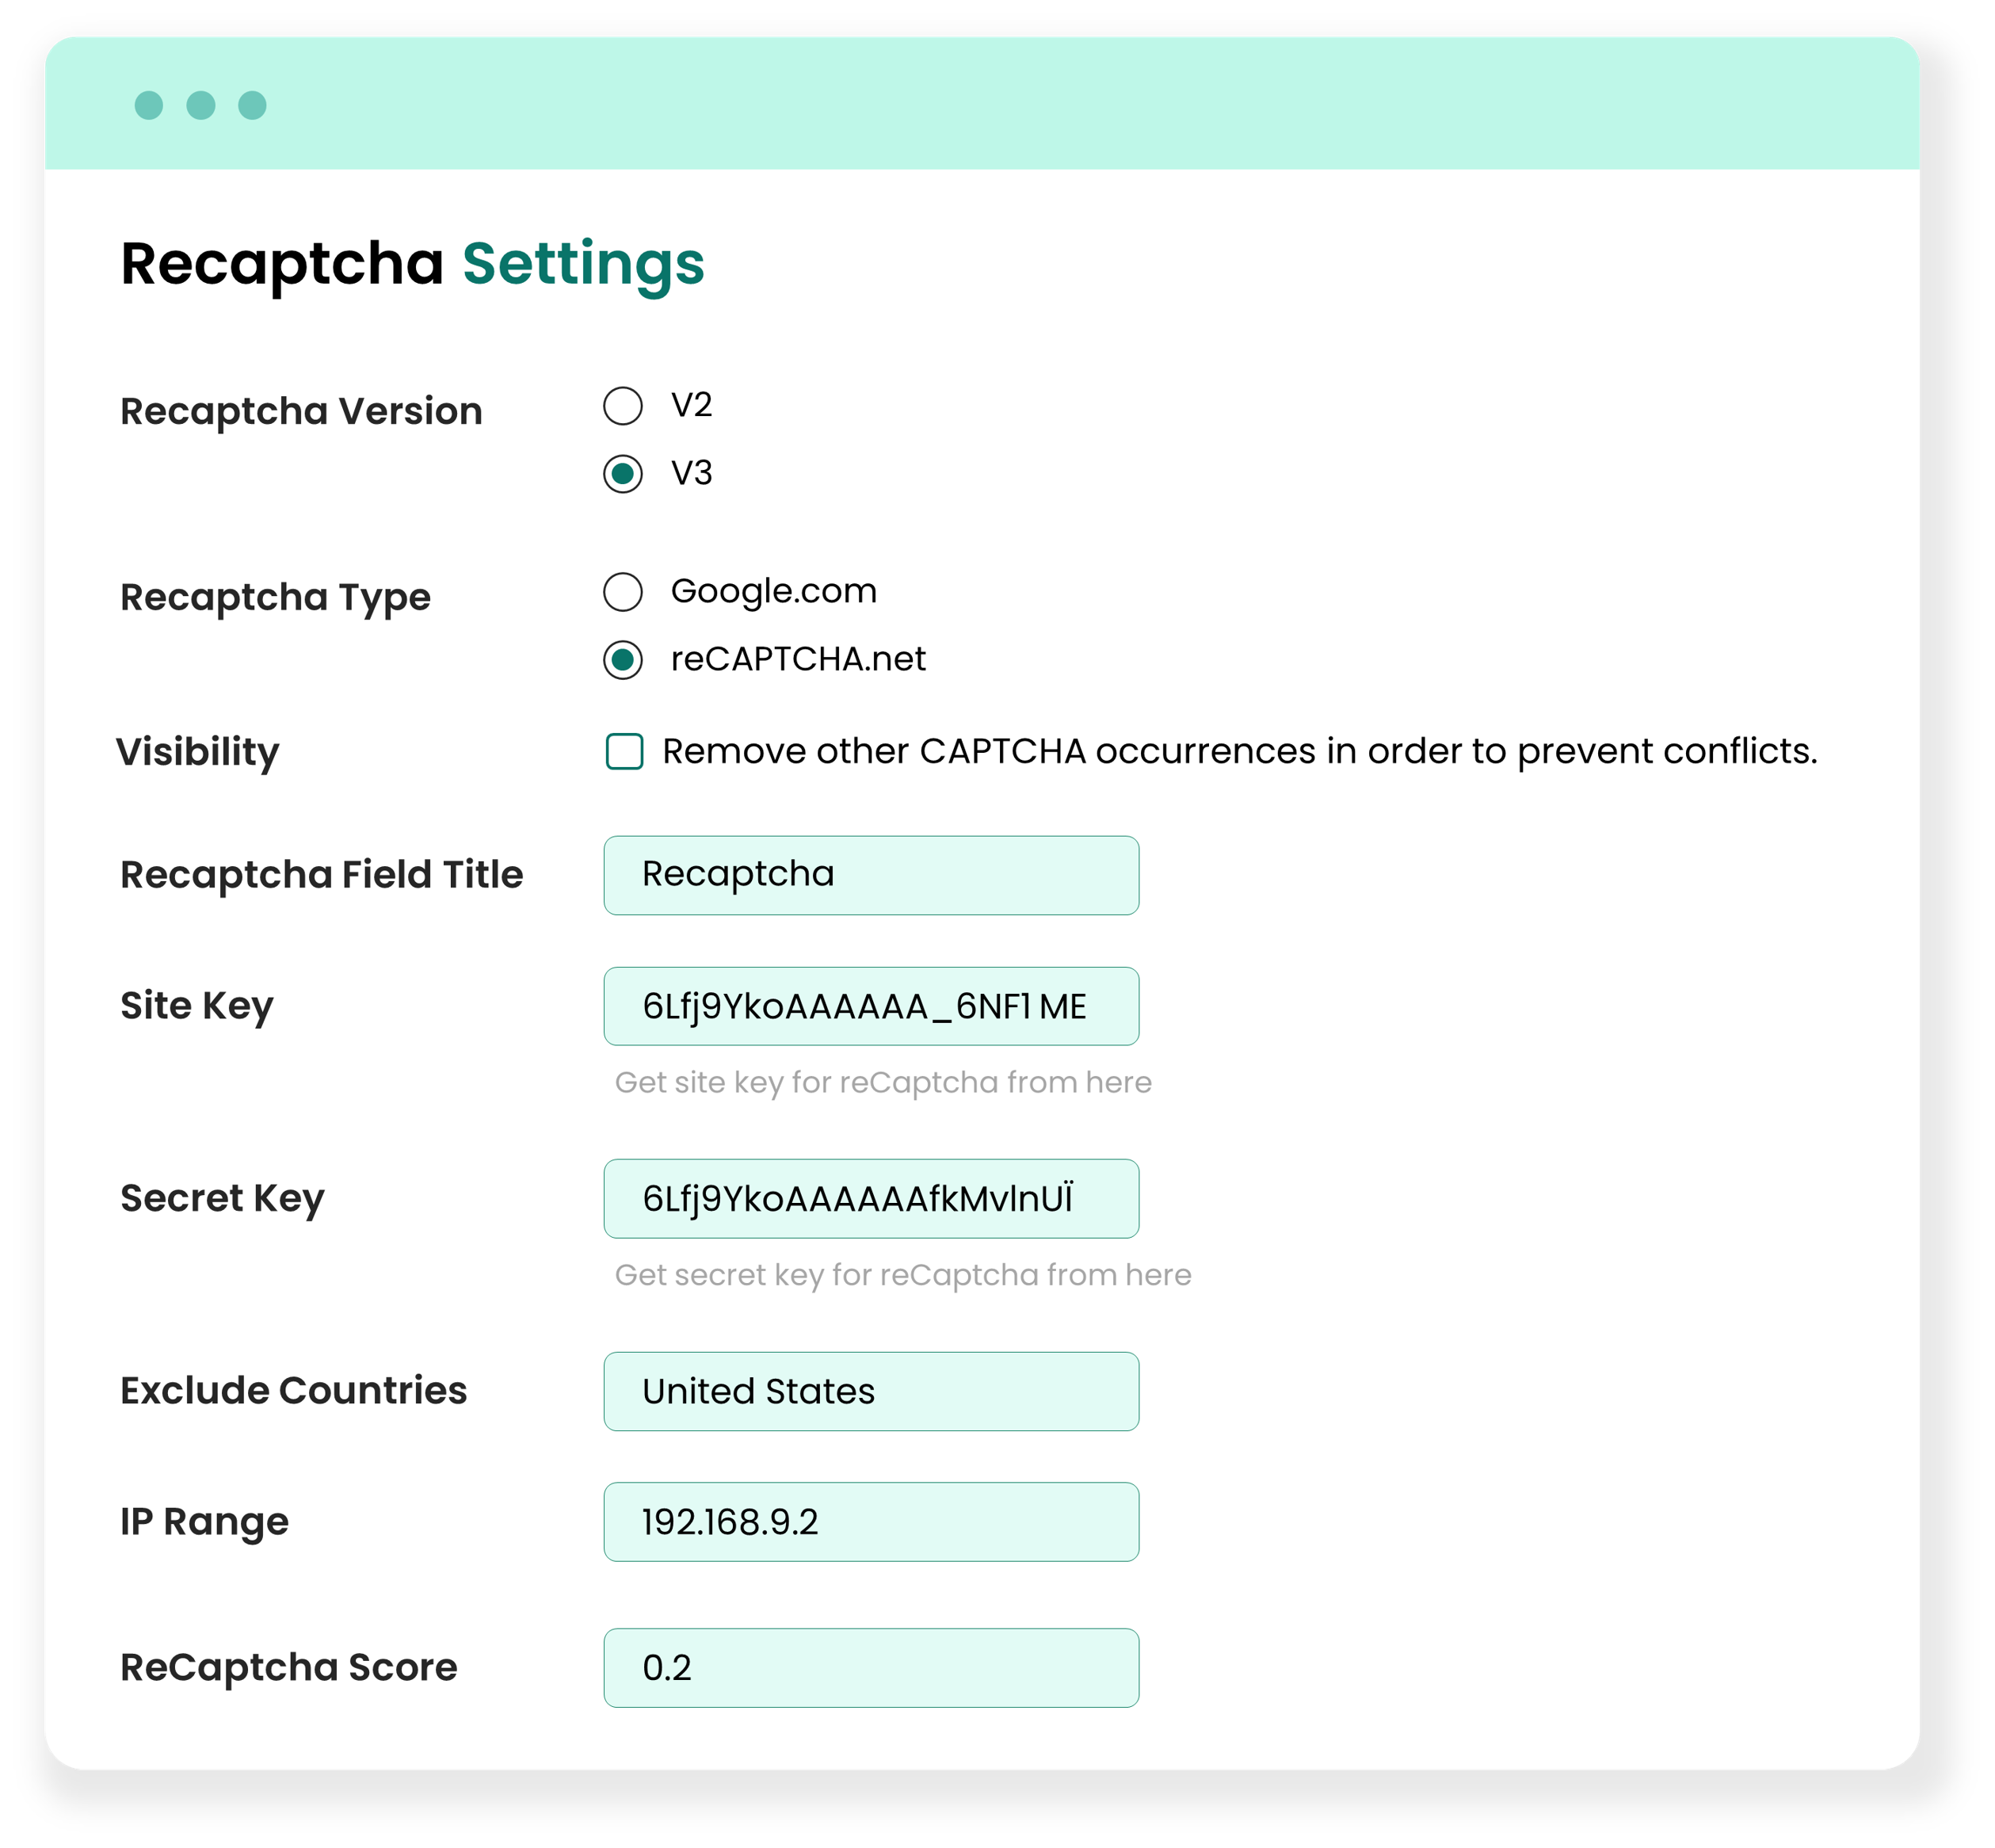This screenshot has width=1995, height=1848.
Task: Select the ReCaptcha Score value 0.2
Action: 870,1667
